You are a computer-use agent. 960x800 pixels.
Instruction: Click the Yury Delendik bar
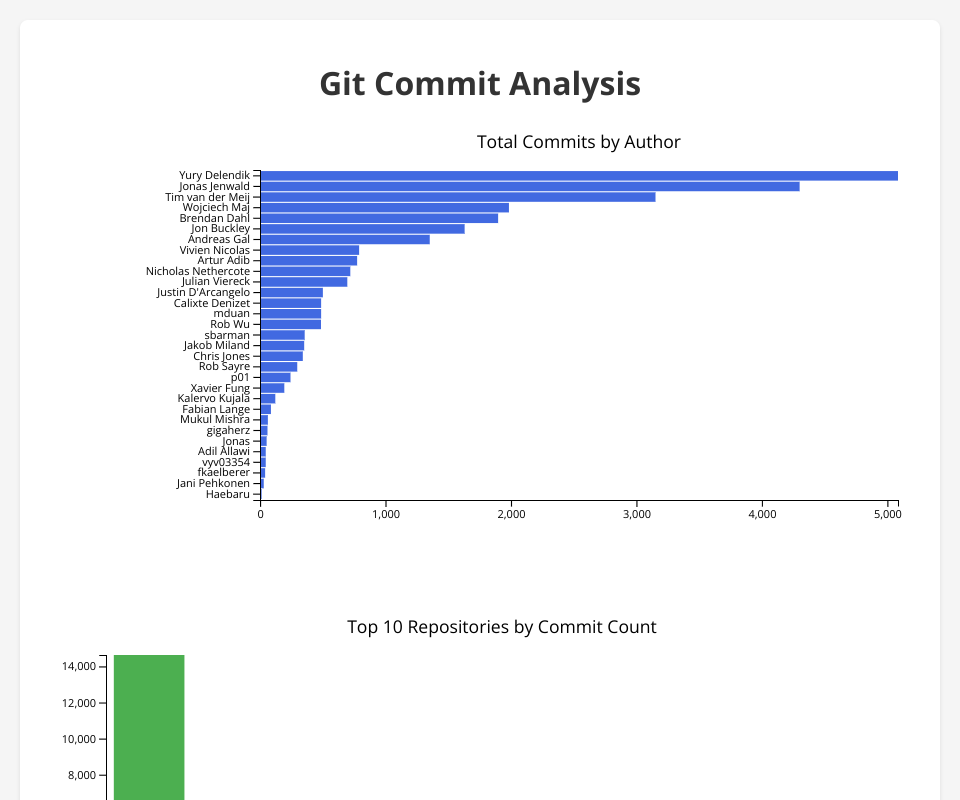coord(578,176)
